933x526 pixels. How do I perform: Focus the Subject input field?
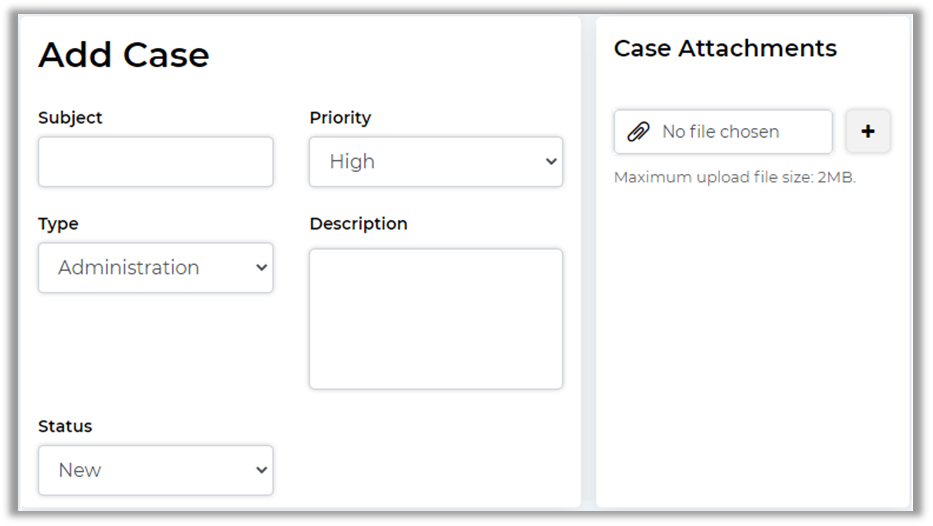click(x=155, y=162)
